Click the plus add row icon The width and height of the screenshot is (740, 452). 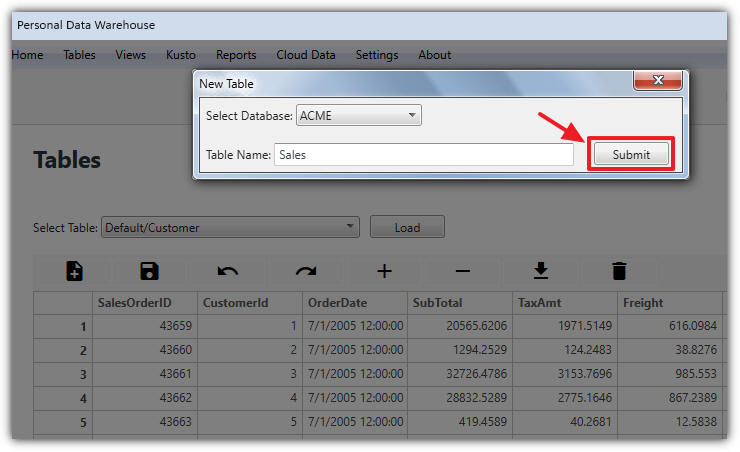pos(385,271)
